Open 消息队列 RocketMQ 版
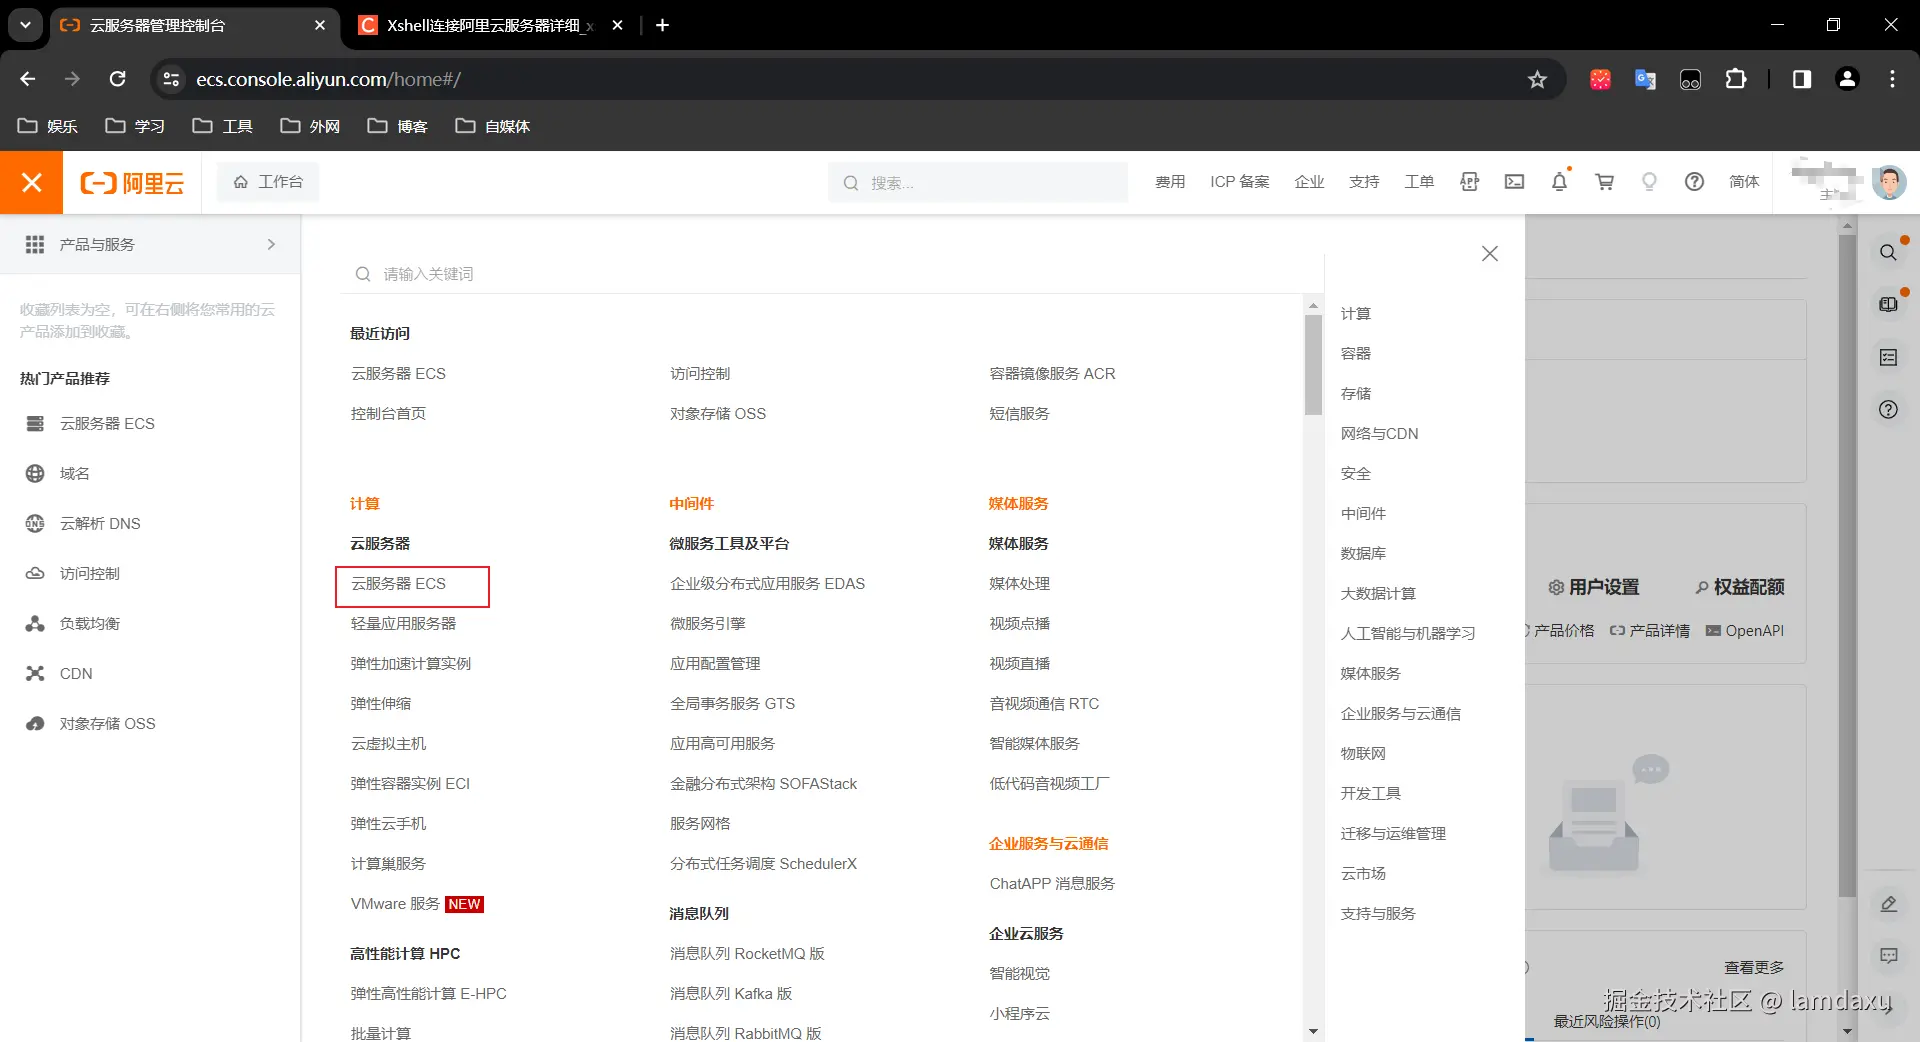 click(x=747, y=954)
